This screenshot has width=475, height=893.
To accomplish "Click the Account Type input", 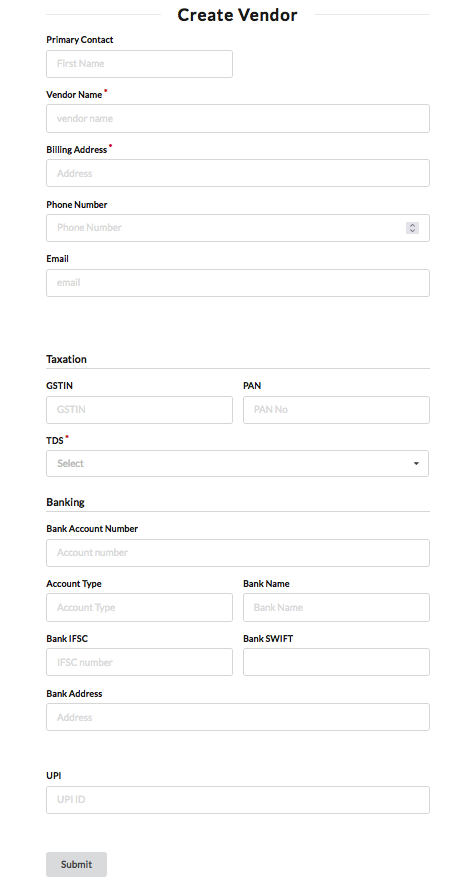I will tap(140, 608).
